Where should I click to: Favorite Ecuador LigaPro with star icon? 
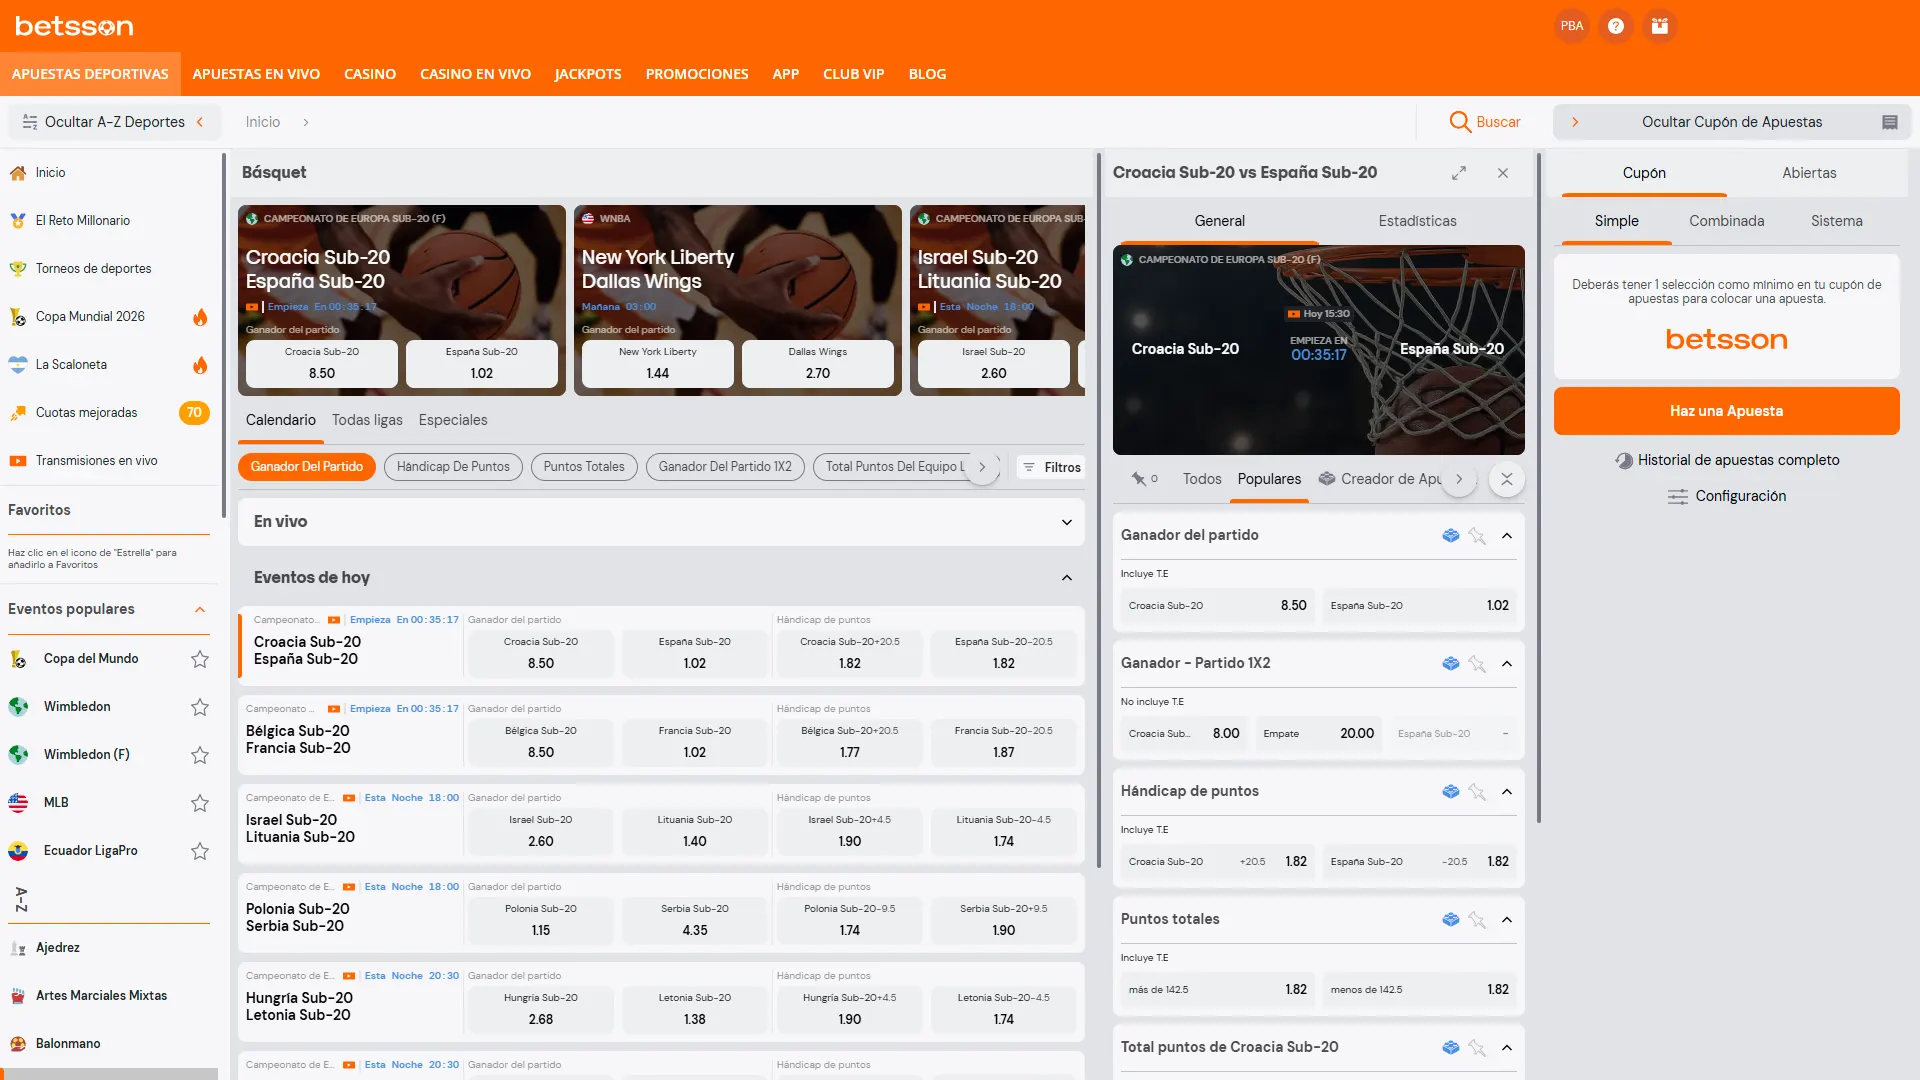click(x=200, y=851)
